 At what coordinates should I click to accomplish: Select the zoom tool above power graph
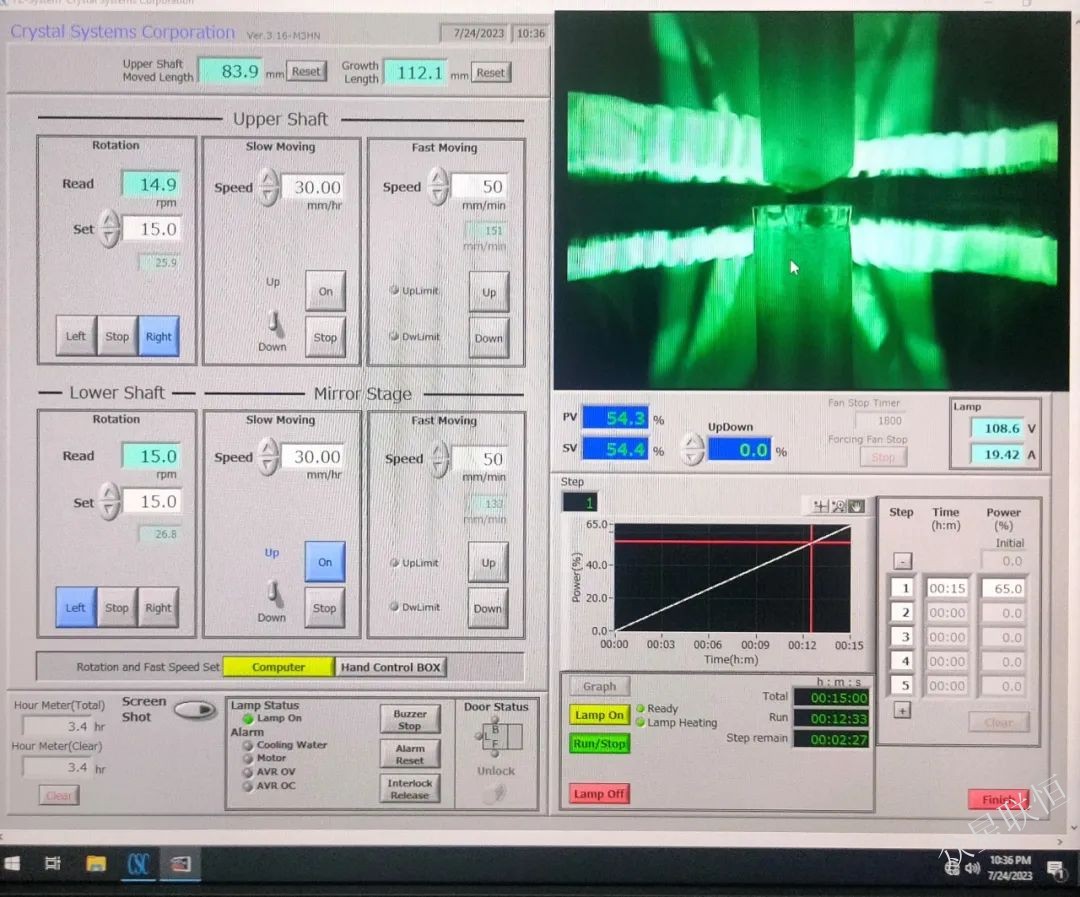pos(838,506)
